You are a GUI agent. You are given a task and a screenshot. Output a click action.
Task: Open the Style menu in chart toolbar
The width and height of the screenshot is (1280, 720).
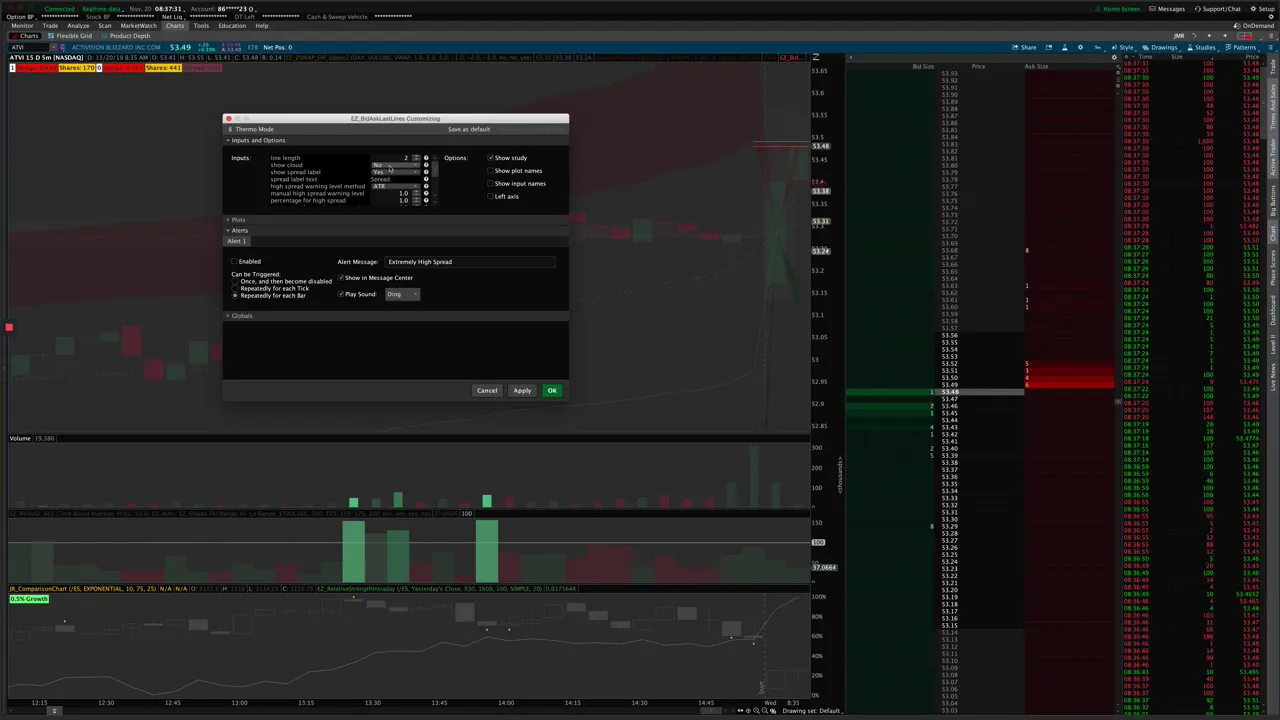(1124, 47)
